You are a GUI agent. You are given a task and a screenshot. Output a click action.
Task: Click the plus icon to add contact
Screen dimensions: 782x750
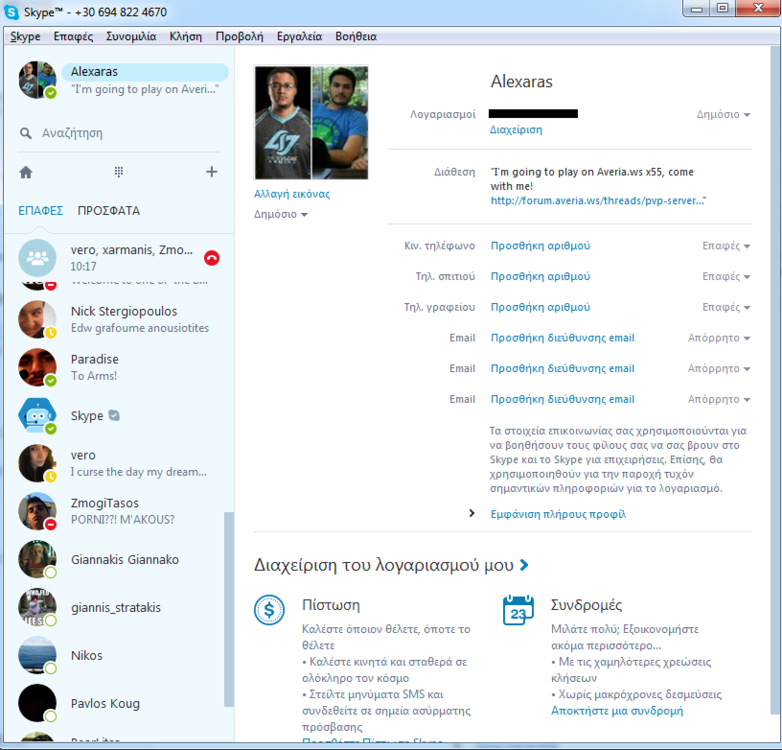211,172
